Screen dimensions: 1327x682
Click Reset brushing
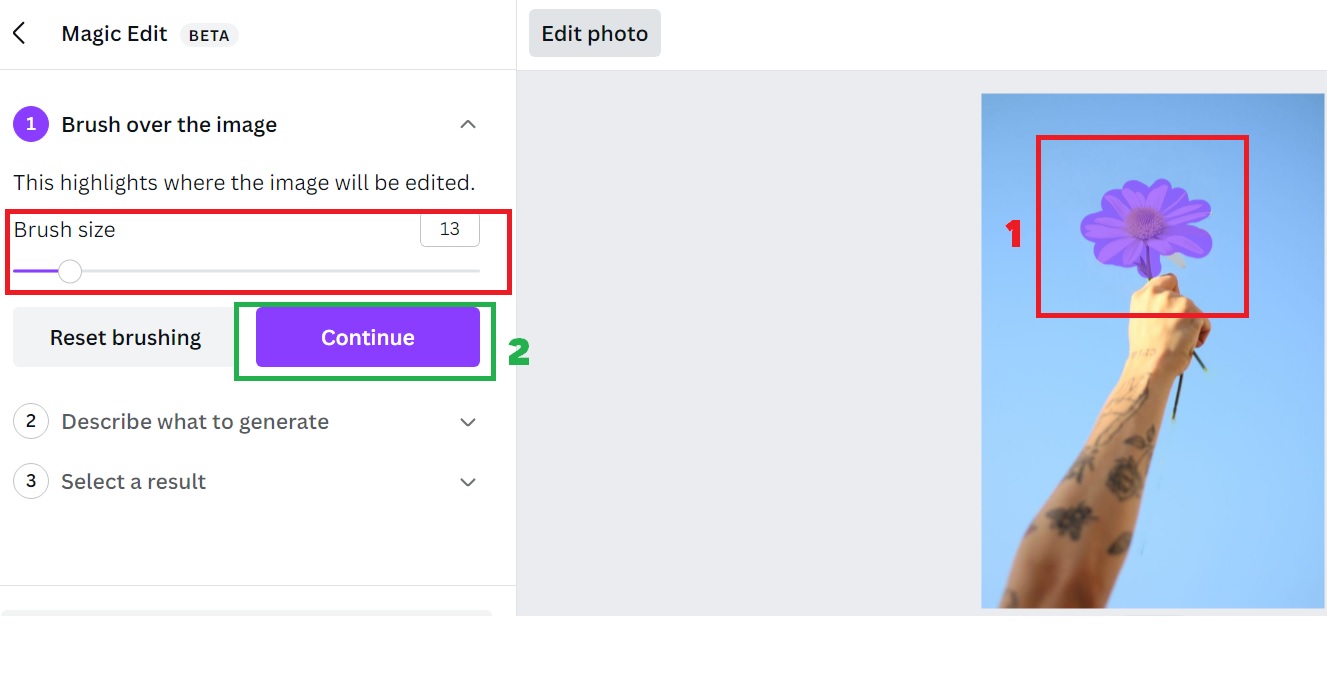126,338
